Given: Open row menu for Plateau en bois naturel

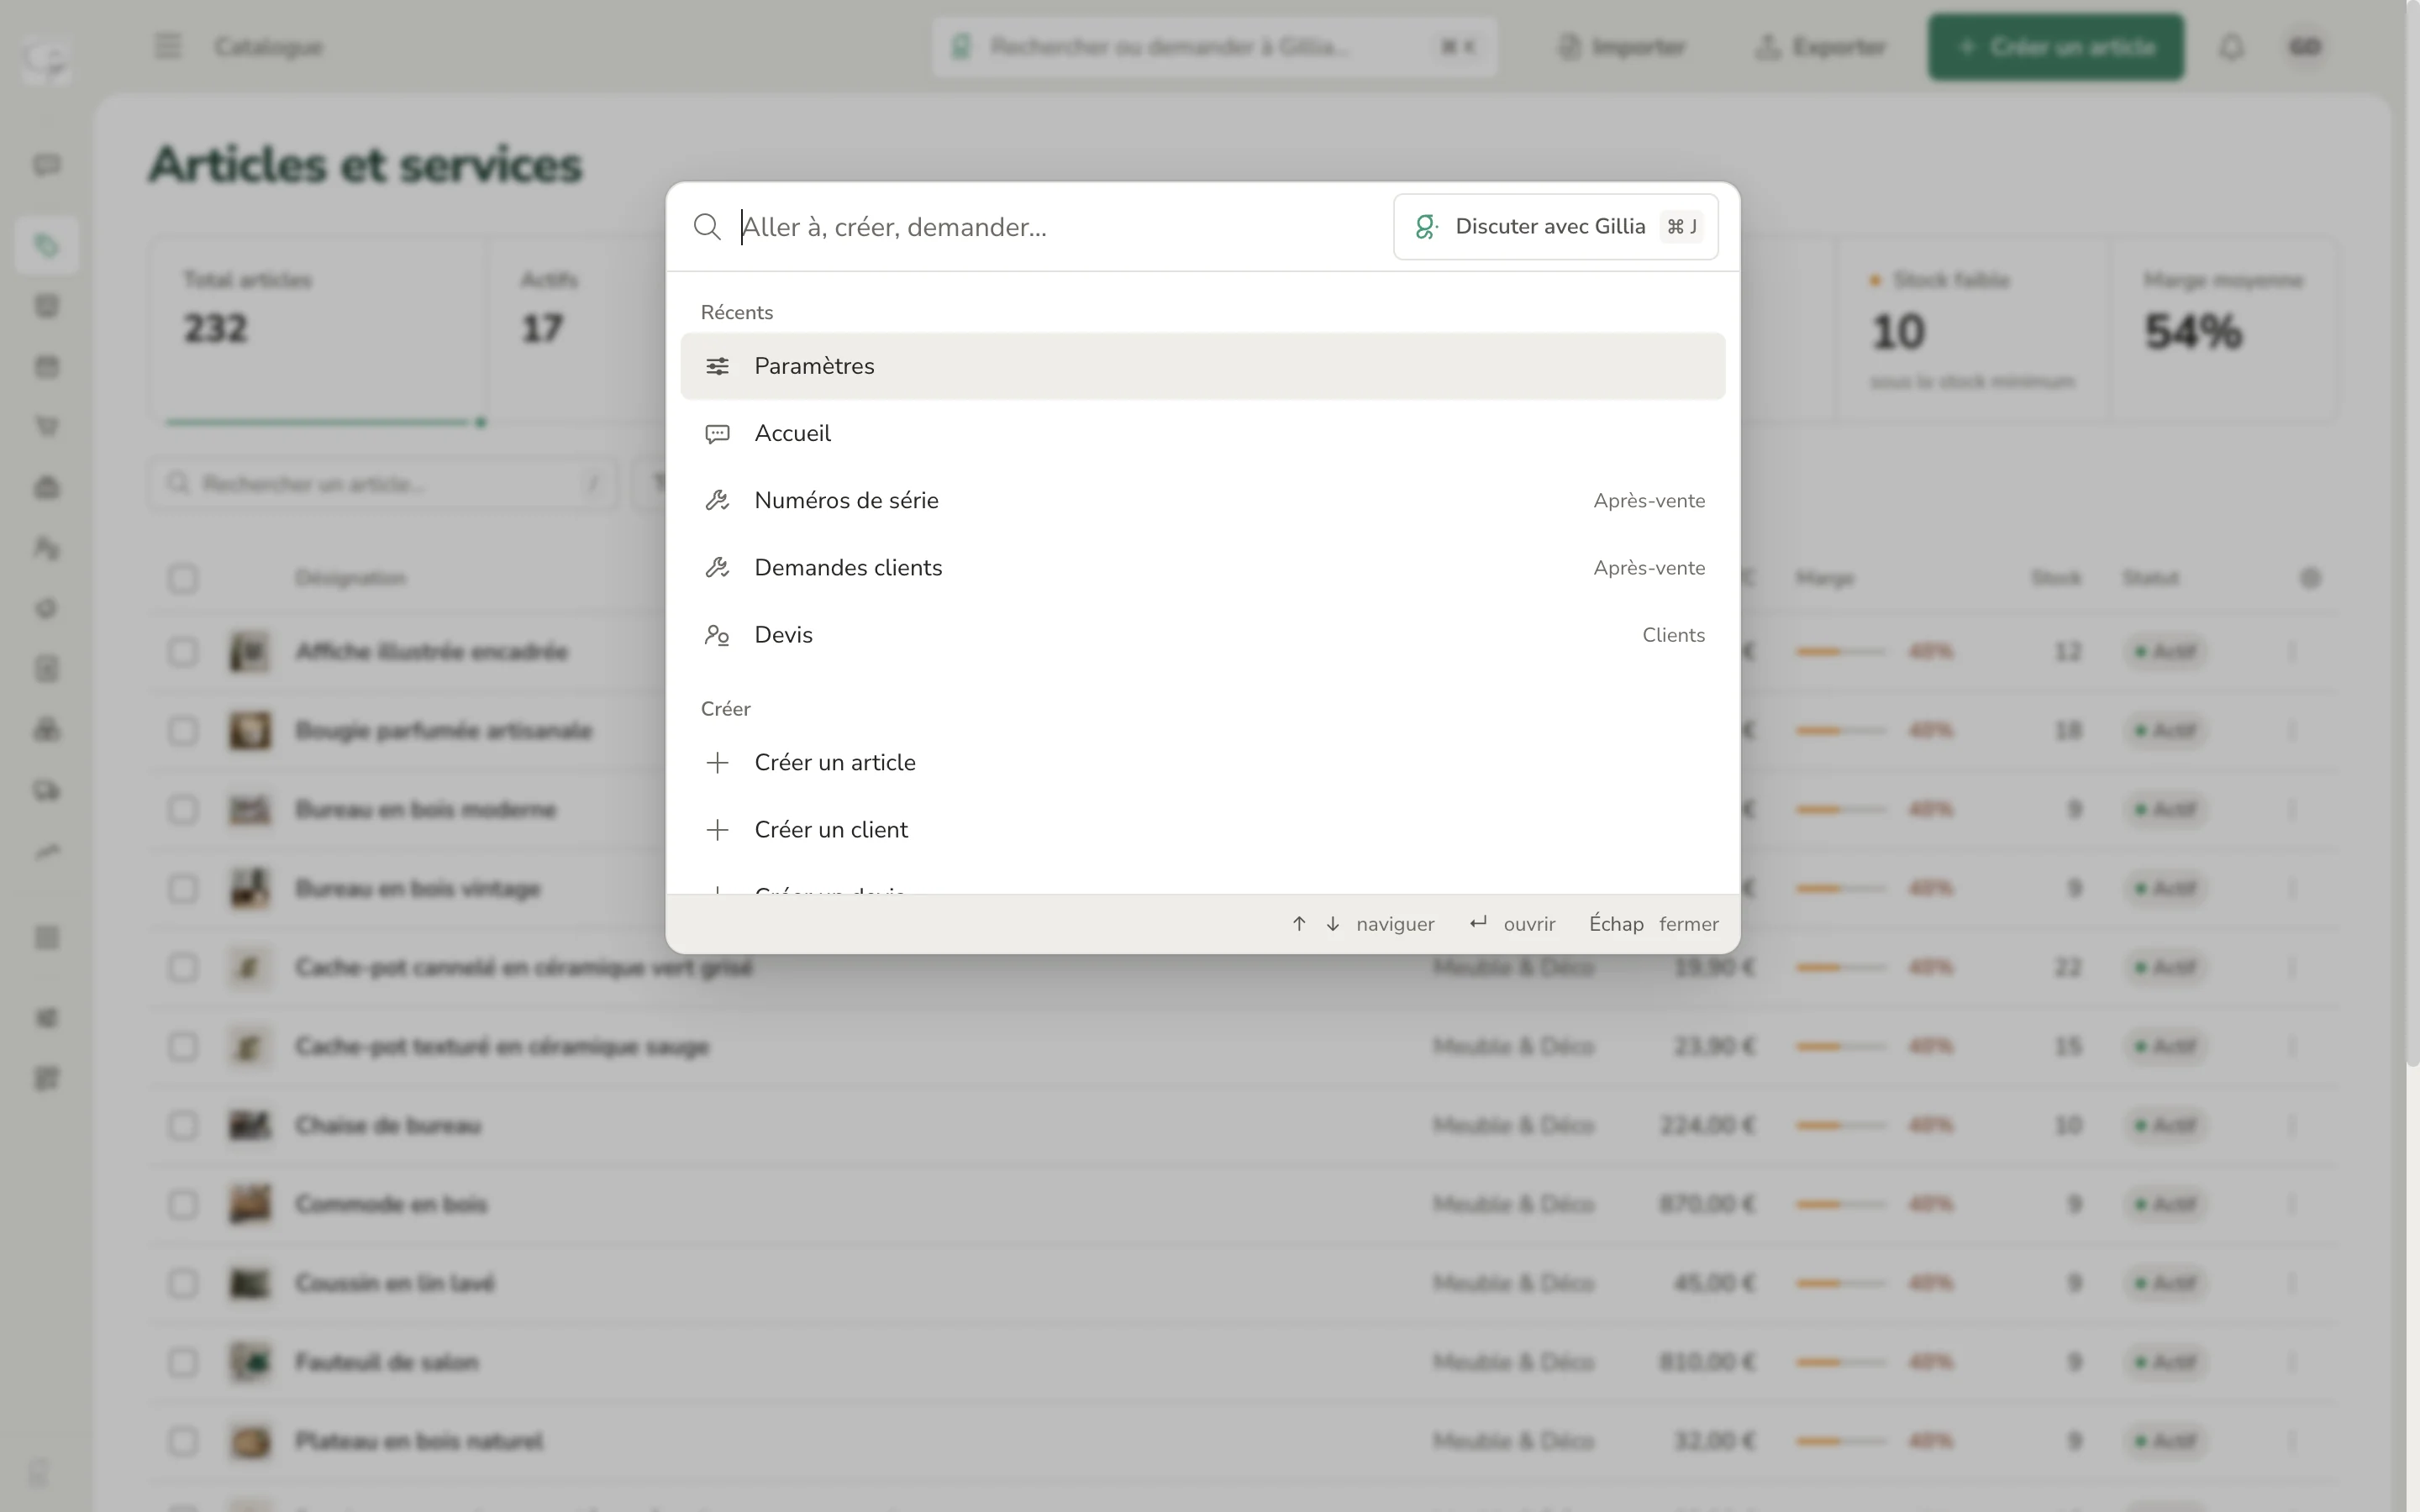Looking at the screenshot, I should (2292, 1441).
